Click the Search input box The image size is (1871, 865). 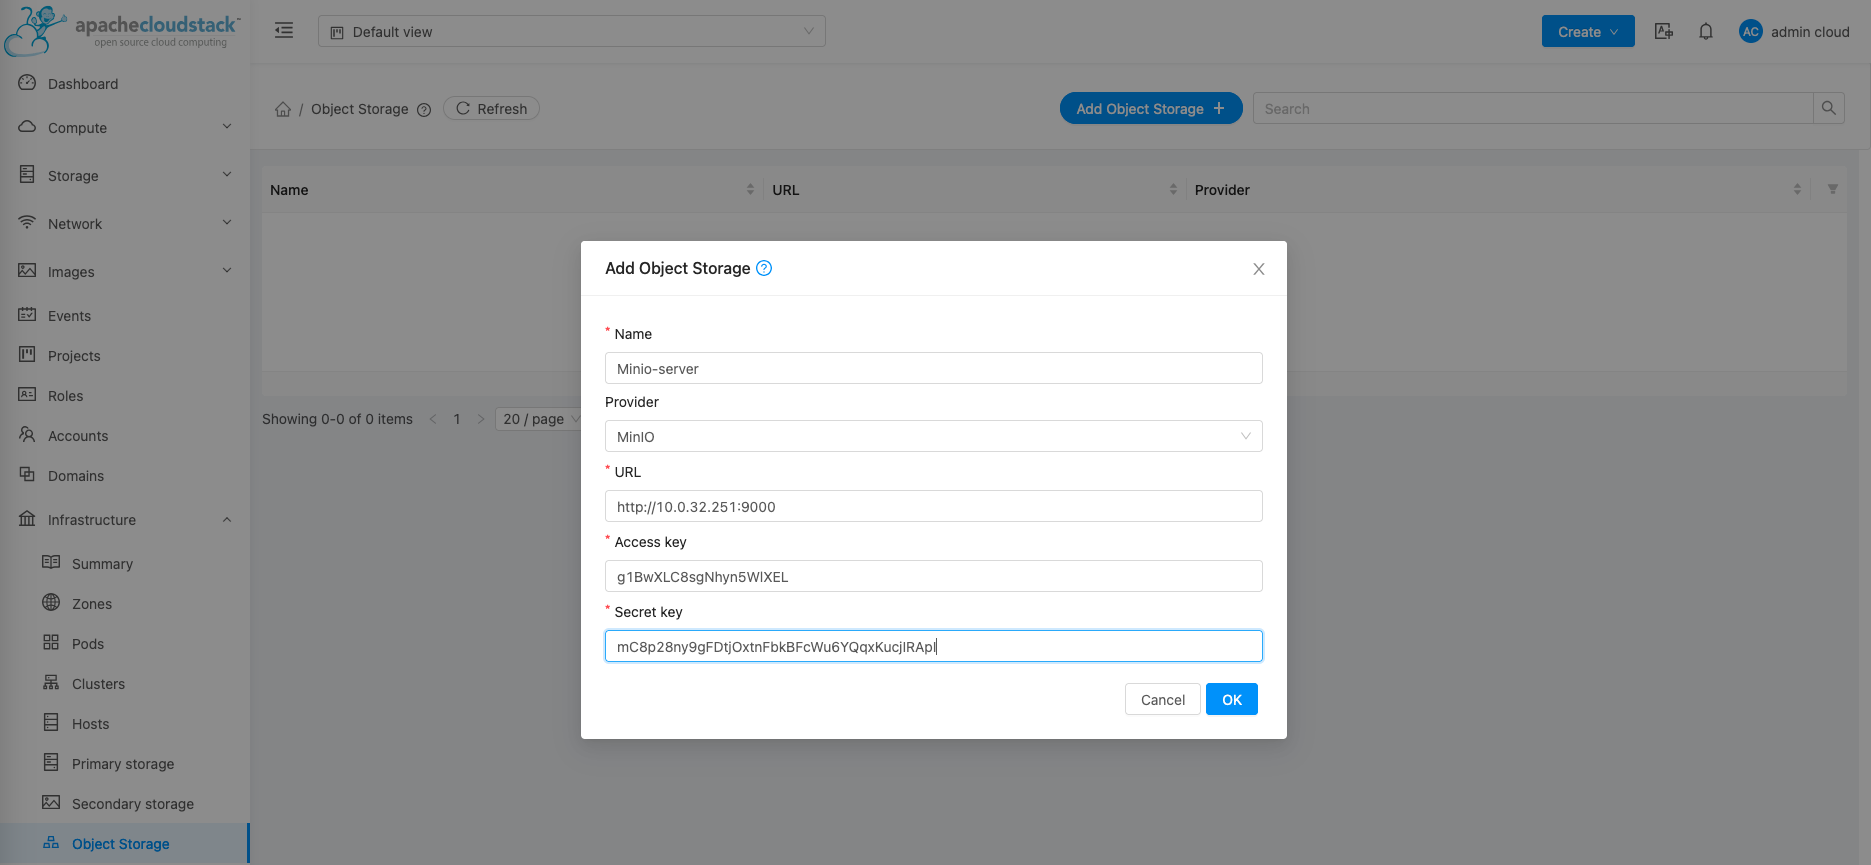point(1533,108)
